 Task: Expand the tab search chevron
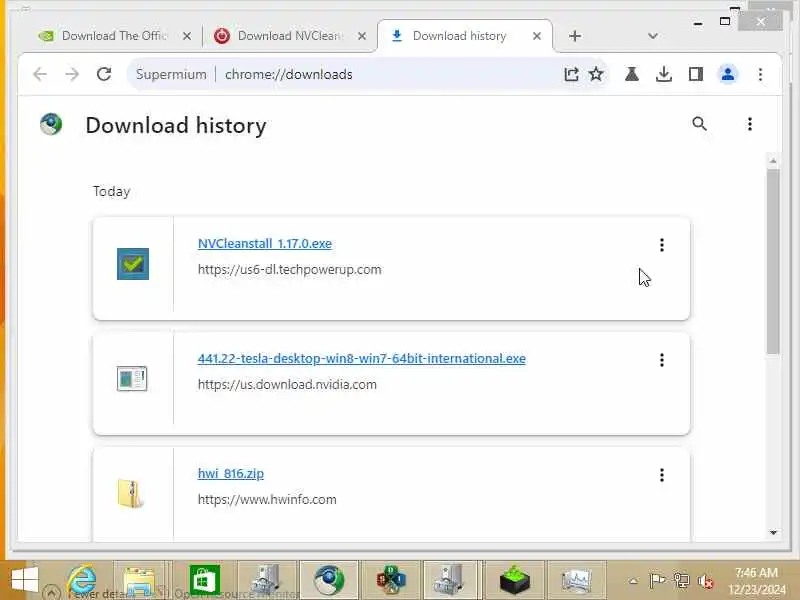point(653,36)
